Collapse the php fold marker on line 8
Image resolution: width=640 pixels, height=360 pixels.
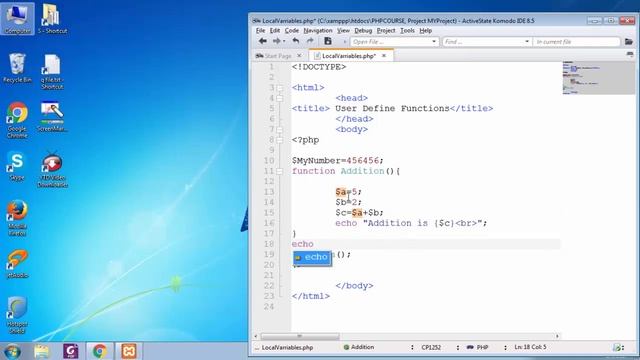[x=280, y=140]
